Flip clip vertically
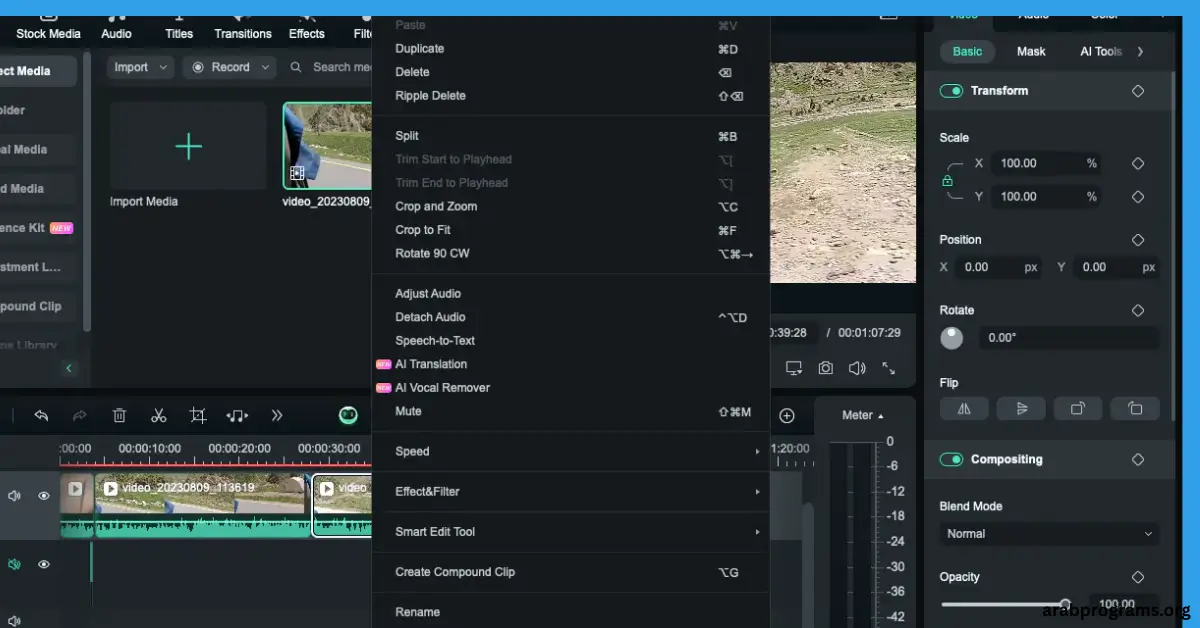 coord(1021,408)
